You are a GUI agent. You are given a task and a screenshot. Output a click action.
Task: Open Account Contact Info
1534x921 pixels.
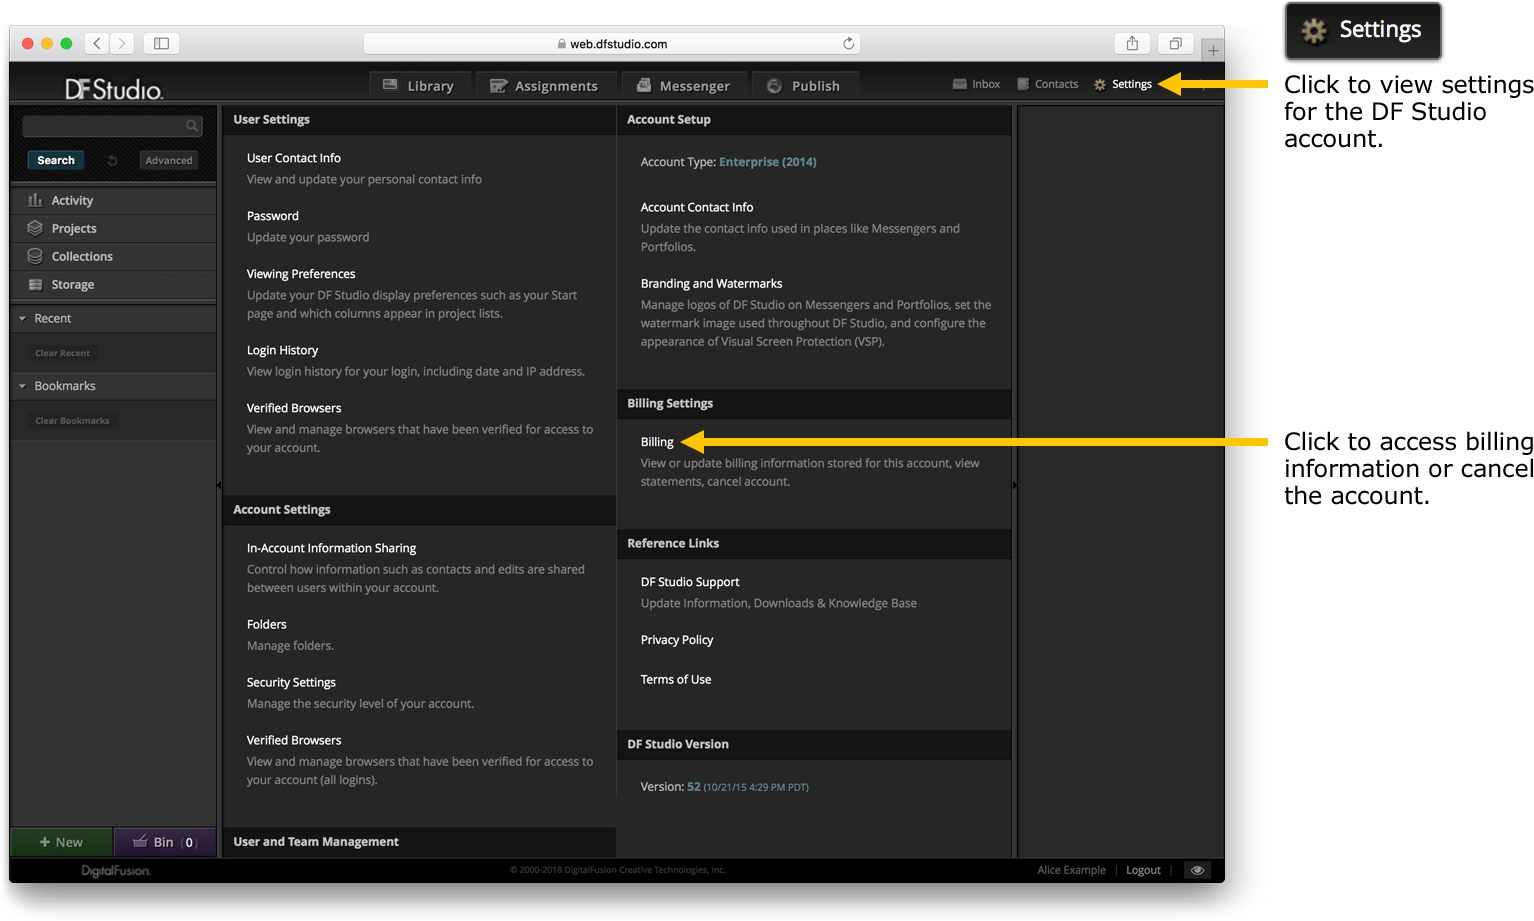coord(697,207)
